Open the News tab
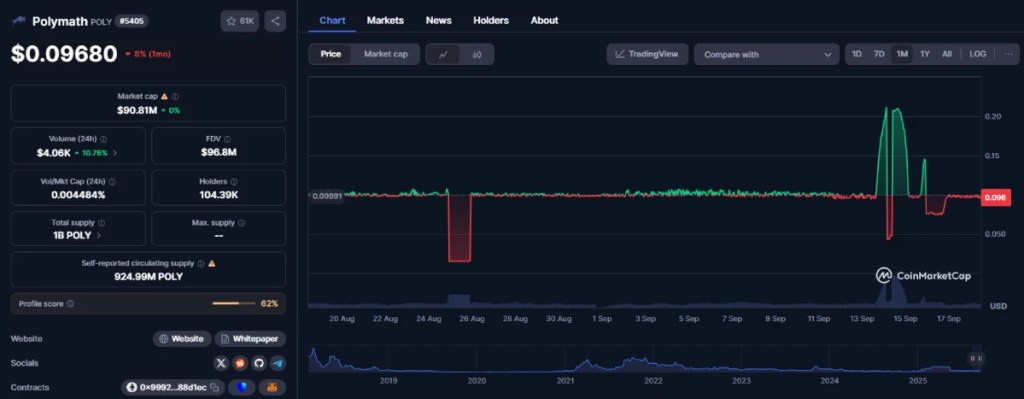1024x399 pixels. [x=439, y=20]
